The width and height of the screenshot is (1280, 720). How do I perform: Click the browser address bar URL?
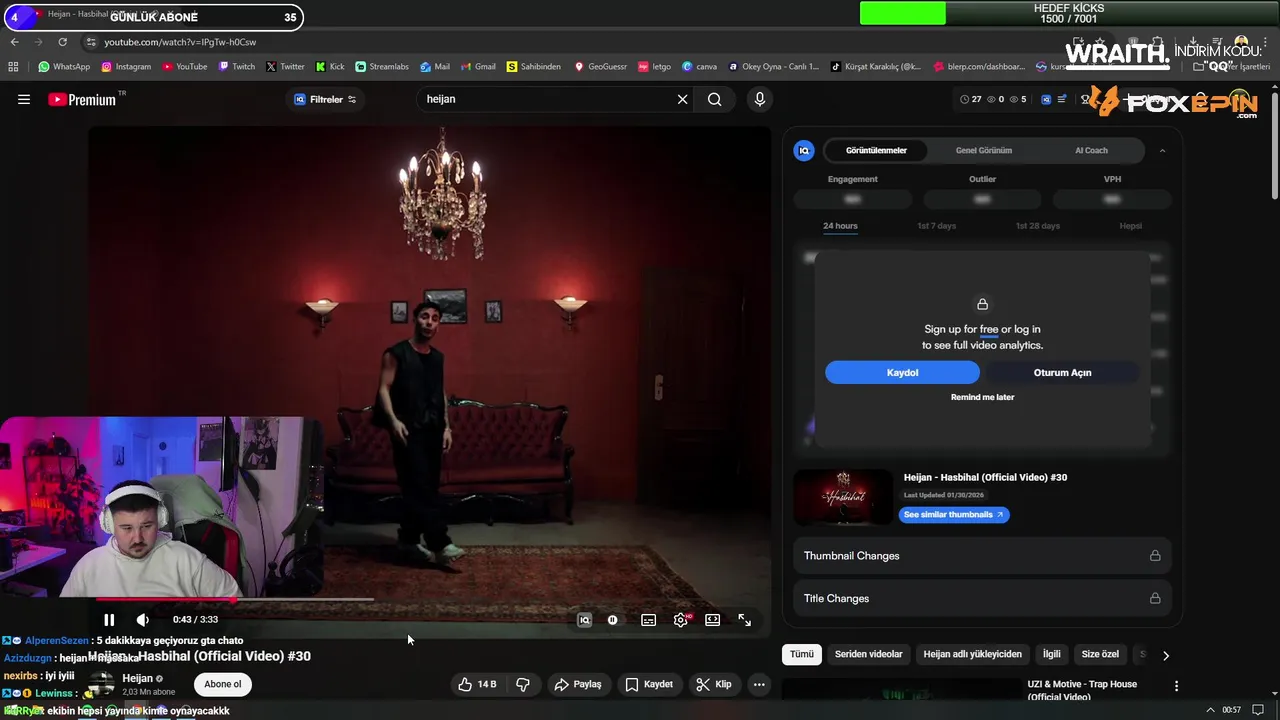180,42
